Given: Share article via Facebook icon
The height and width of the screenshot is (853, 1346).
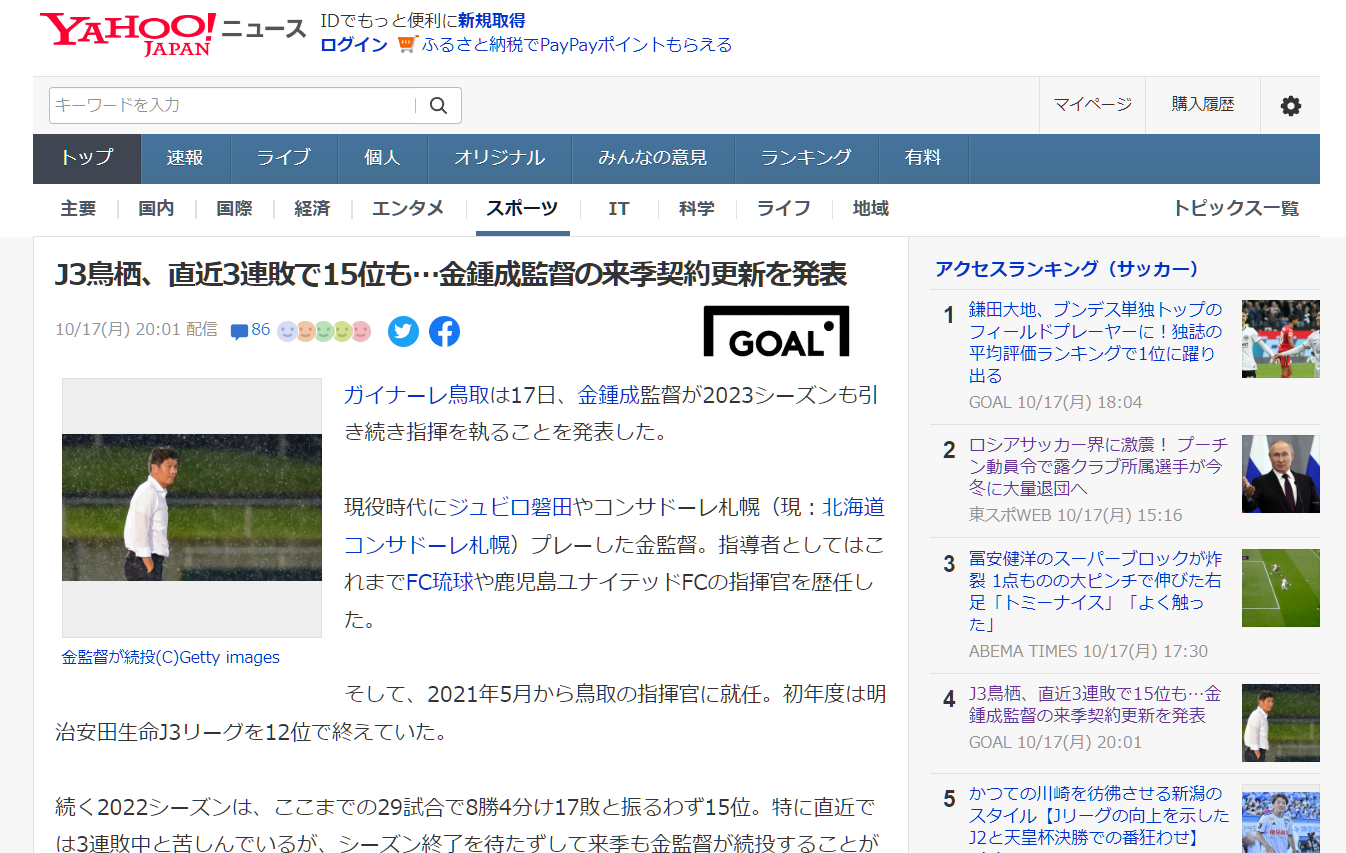Looking at the screenshot, I should point(444,331).
